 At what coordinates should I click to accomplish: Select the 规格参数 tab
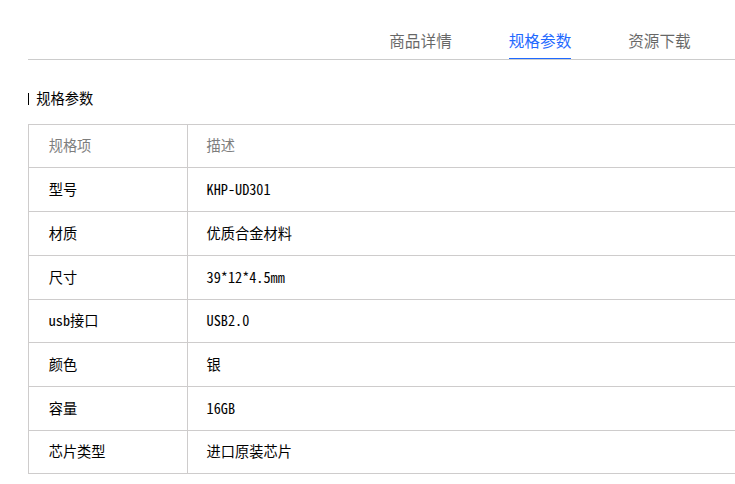coord(540,41)
